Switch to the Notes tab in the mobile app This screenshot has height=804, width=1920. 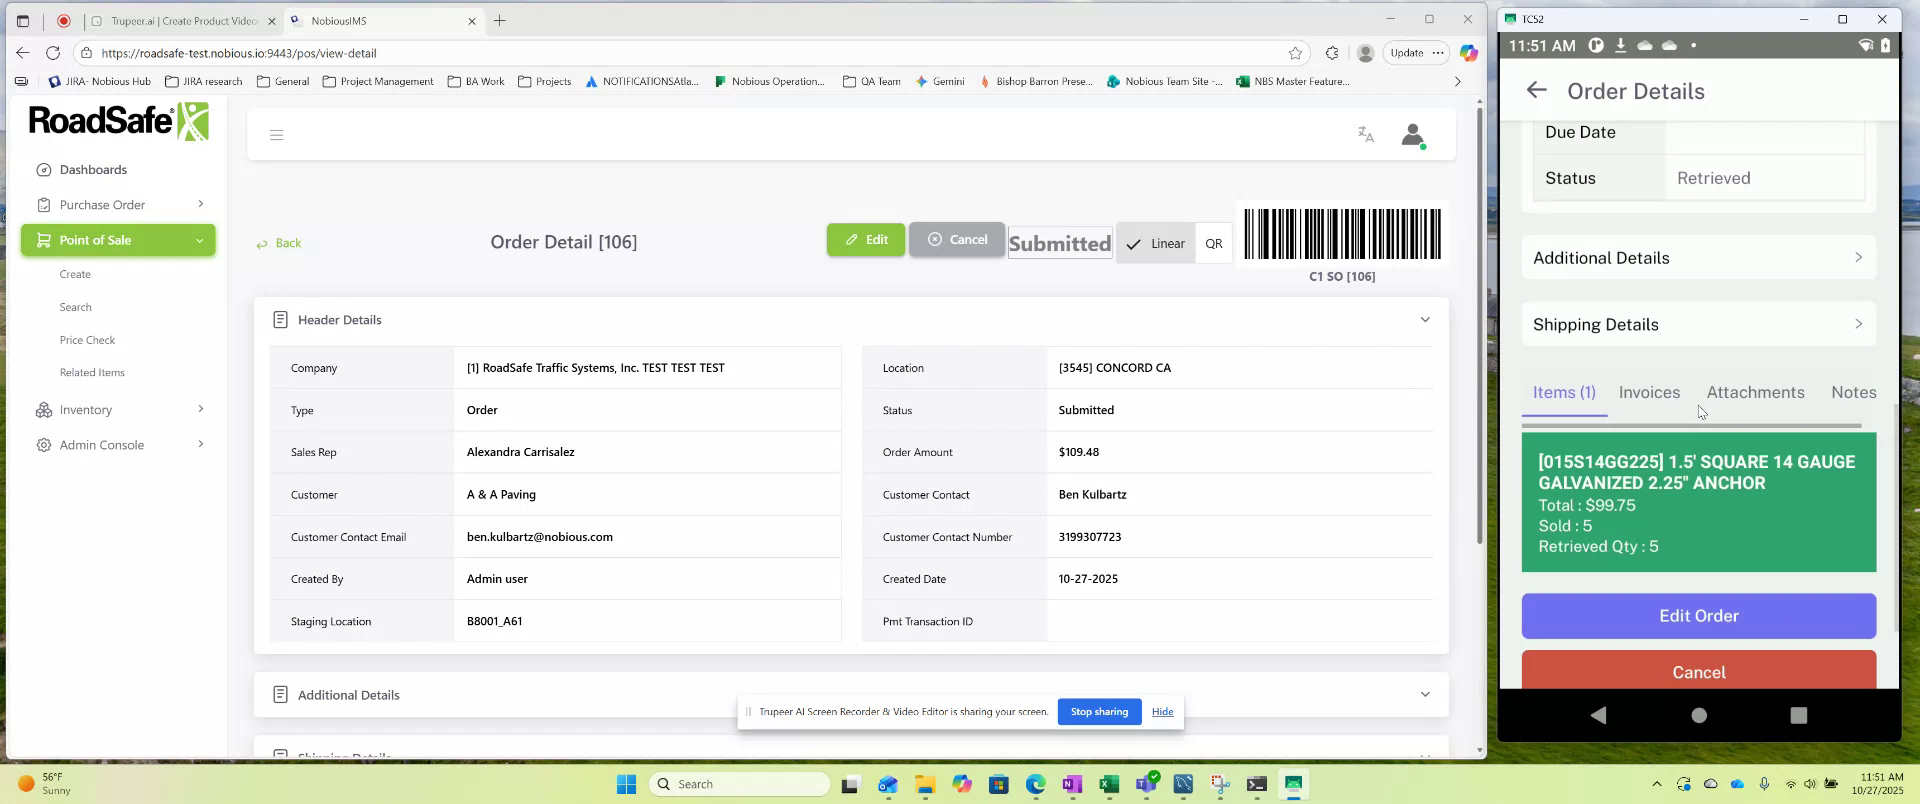[1853, 392]
